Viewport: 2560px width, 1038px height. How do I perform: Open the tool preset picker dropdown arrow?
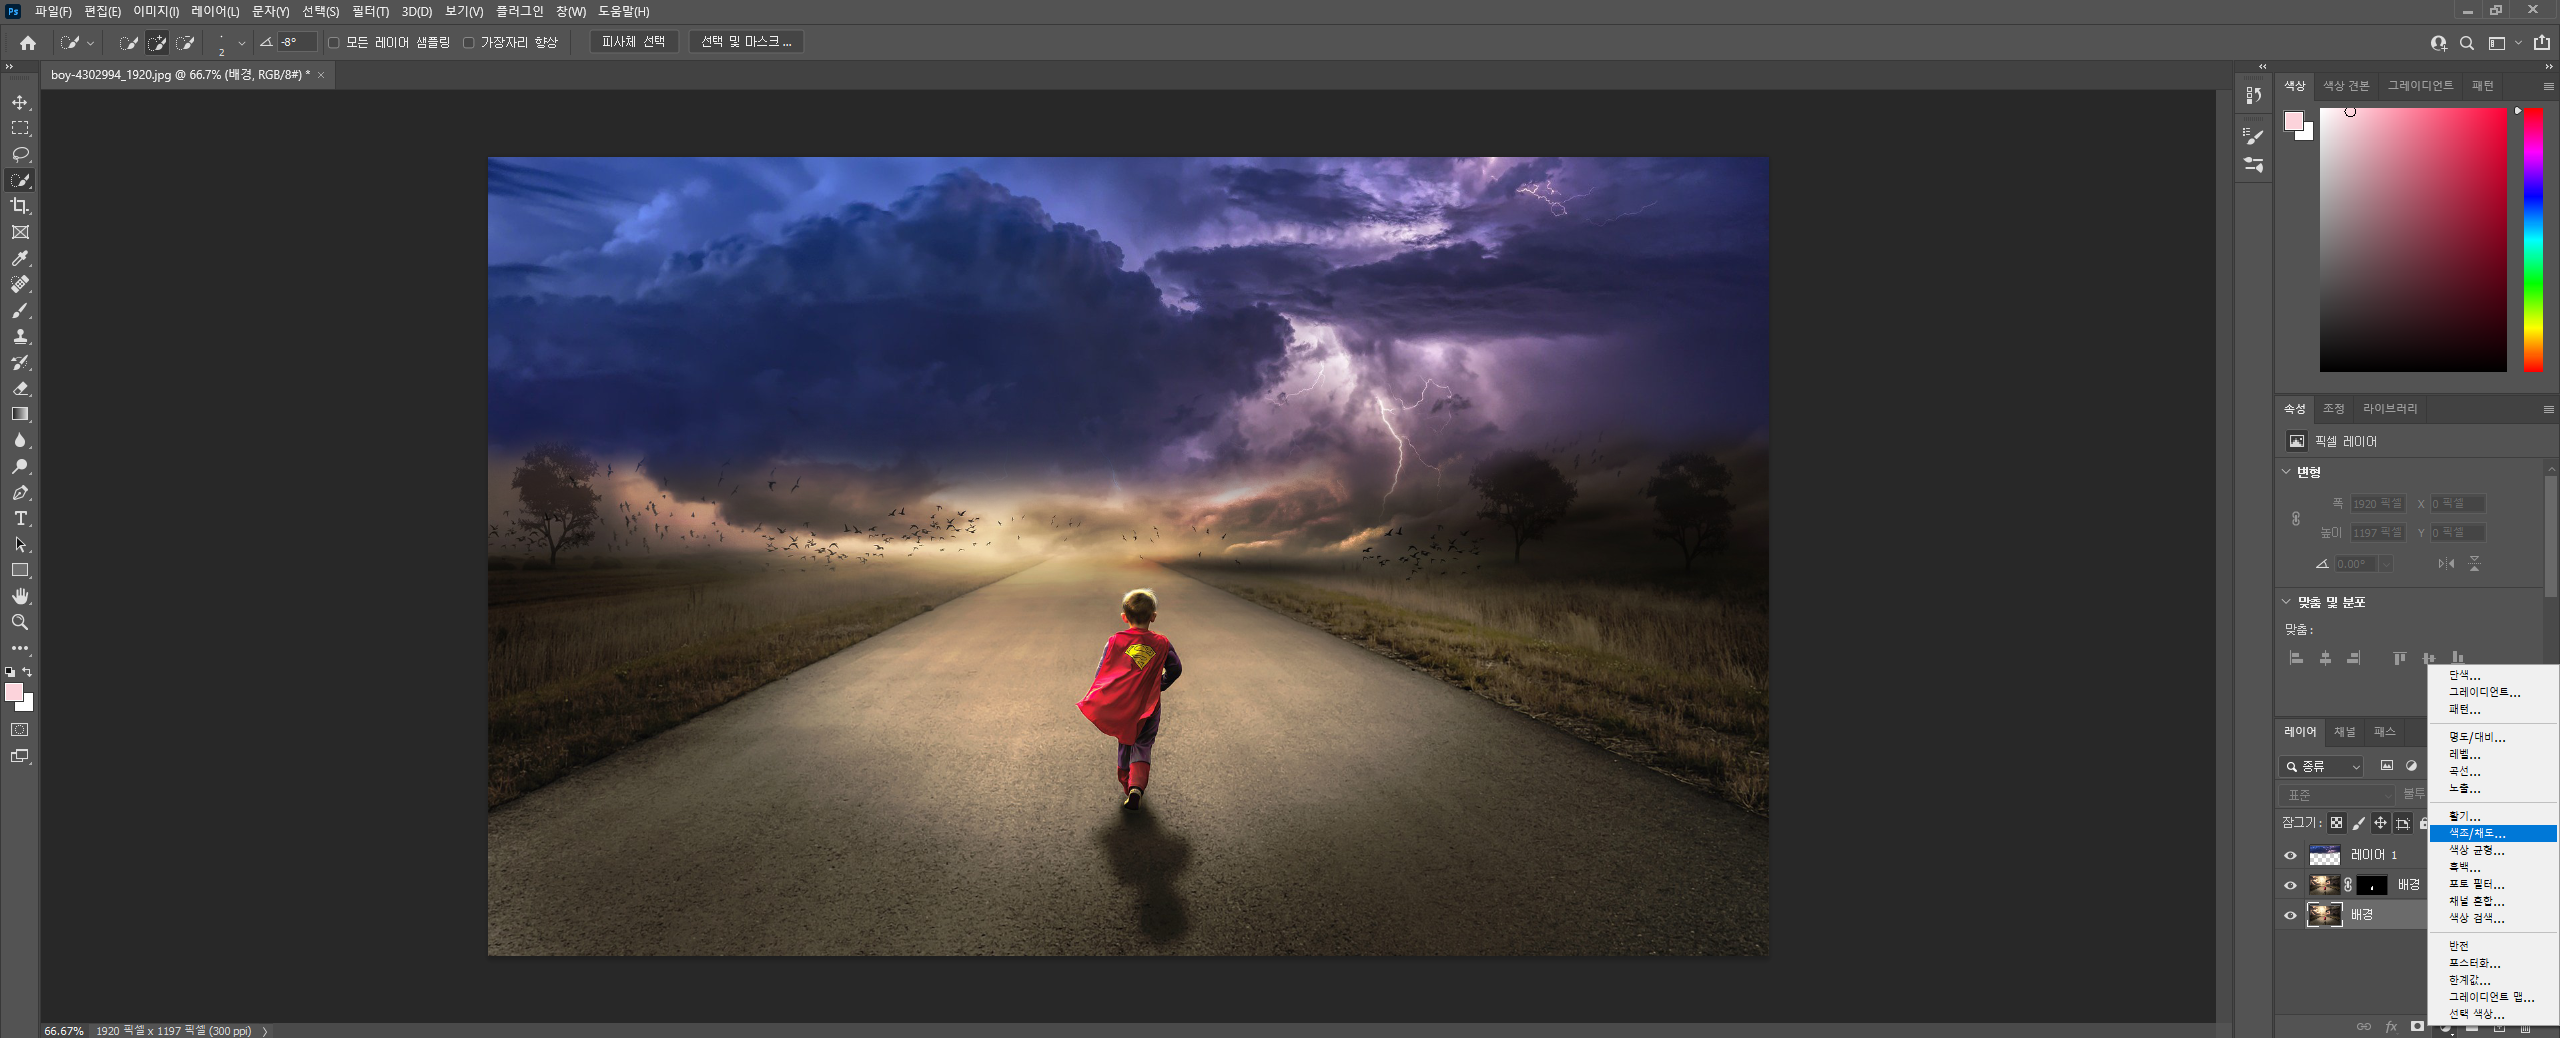click(91, 43)
